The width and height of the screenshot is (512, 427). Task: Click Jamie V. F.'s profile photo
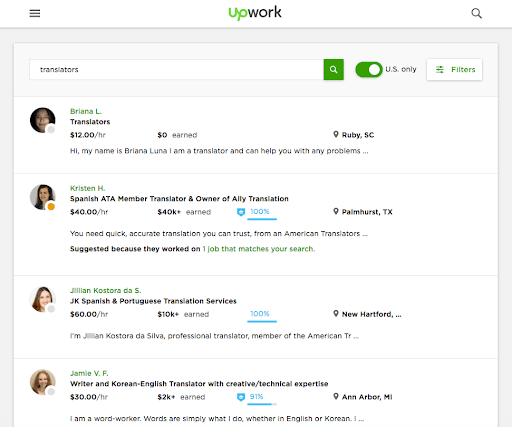pyautogui.click(x=42, y=382)
